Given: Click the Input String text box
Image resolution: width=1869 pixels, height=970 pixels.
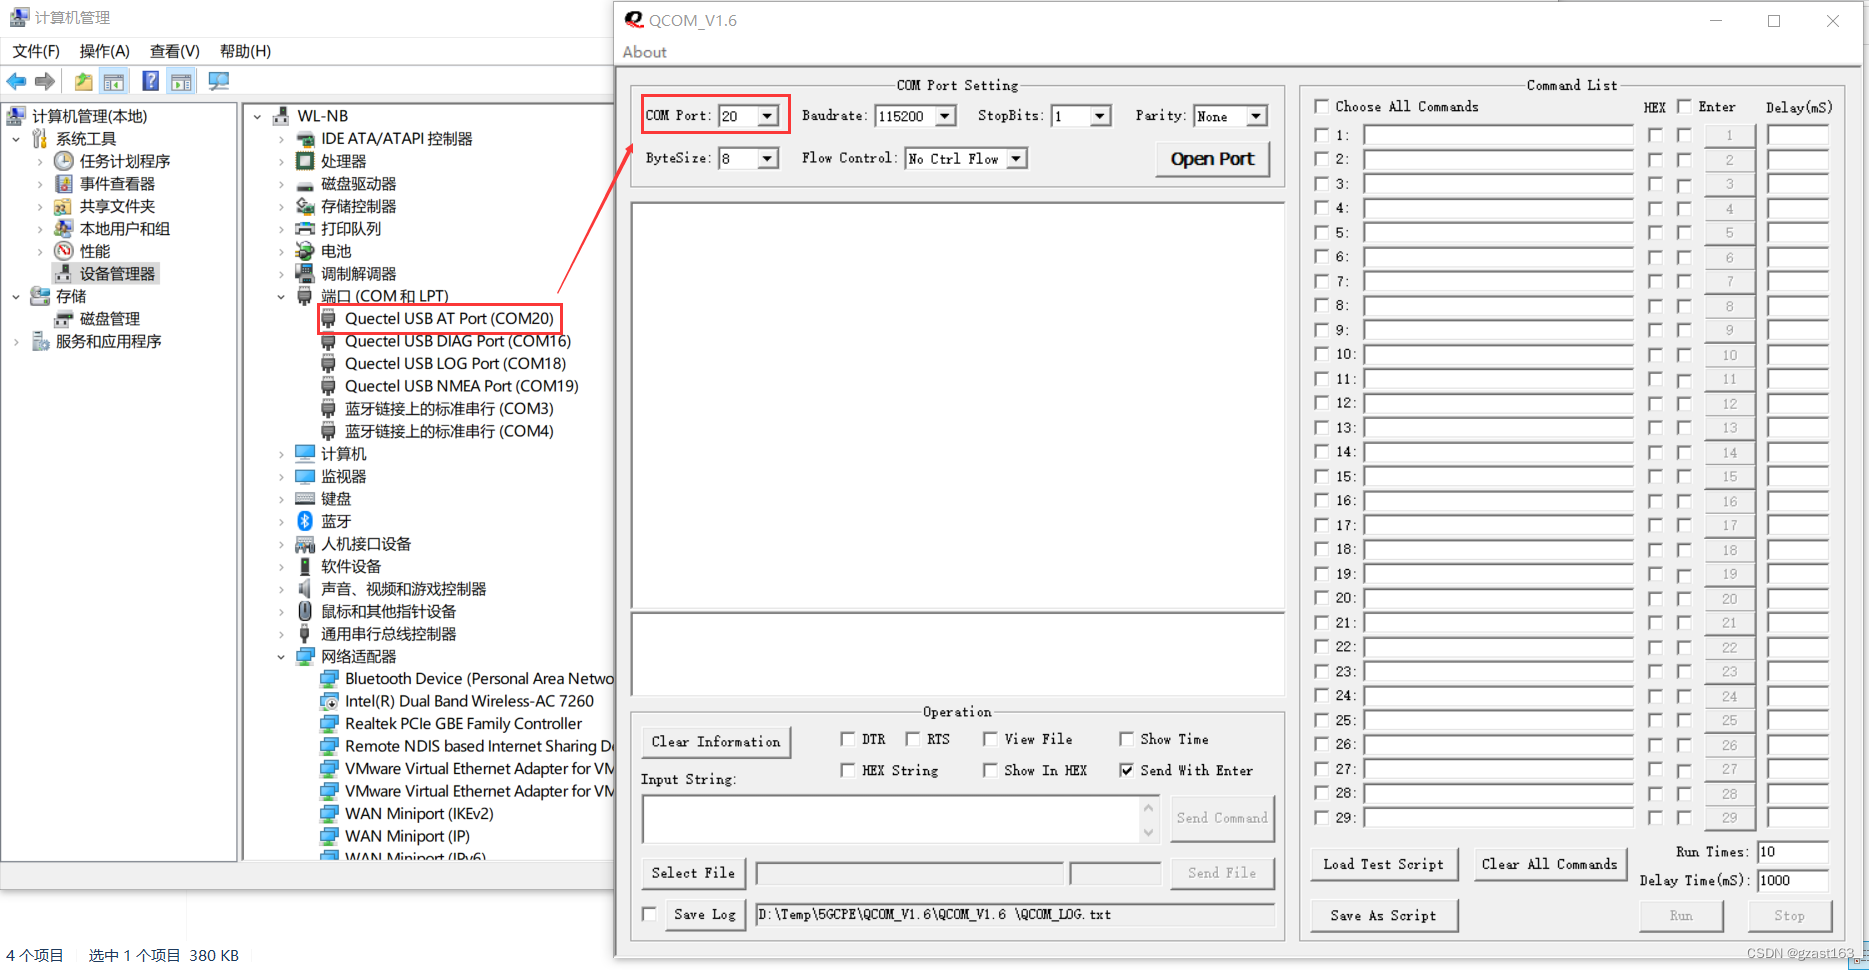Looking at the screenshot, I should 890,819.
